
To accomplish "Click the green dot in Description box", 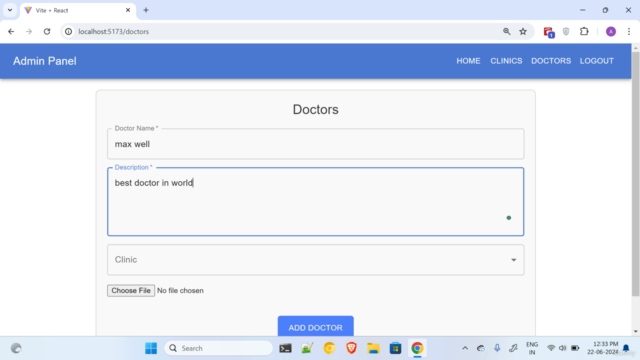I will 509,218.
